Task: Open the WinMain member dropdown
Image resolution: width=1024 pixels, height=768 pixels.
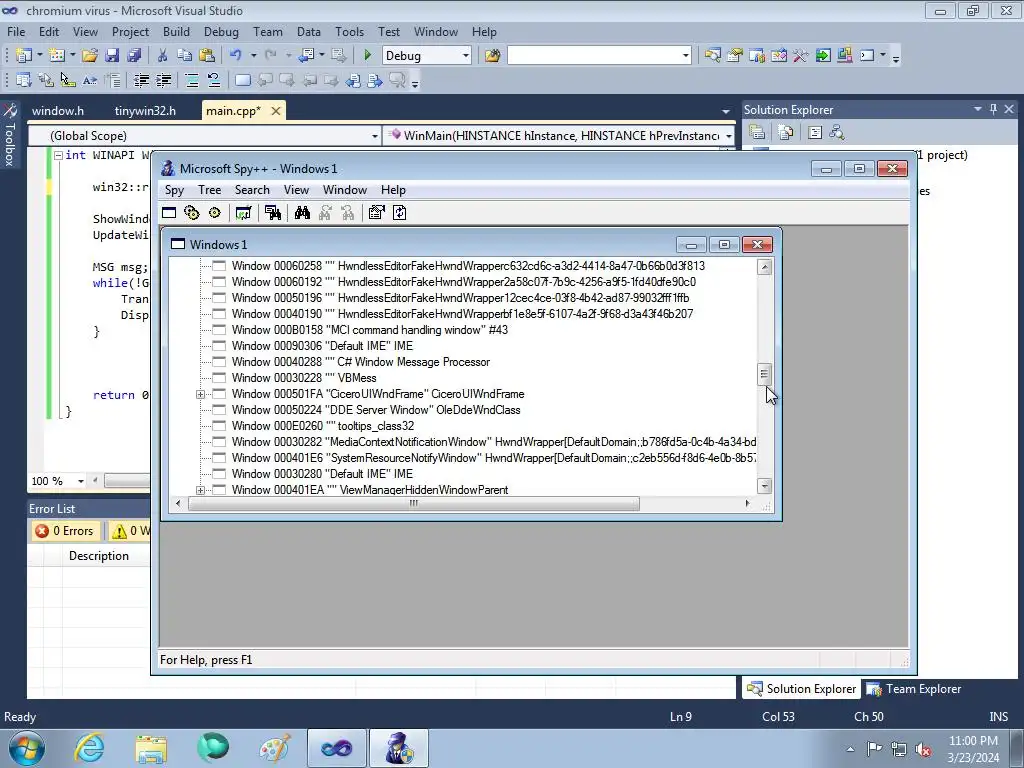Action: (728, 136)
